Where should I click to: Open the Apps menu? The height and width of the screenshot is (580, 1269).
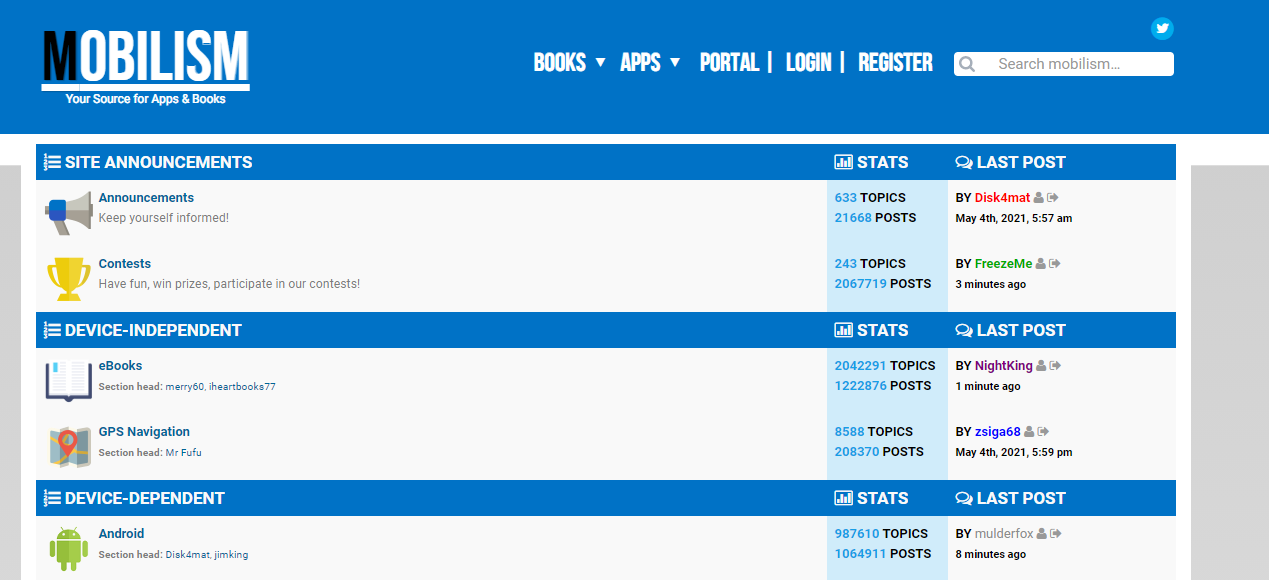(x=640, y=62)
